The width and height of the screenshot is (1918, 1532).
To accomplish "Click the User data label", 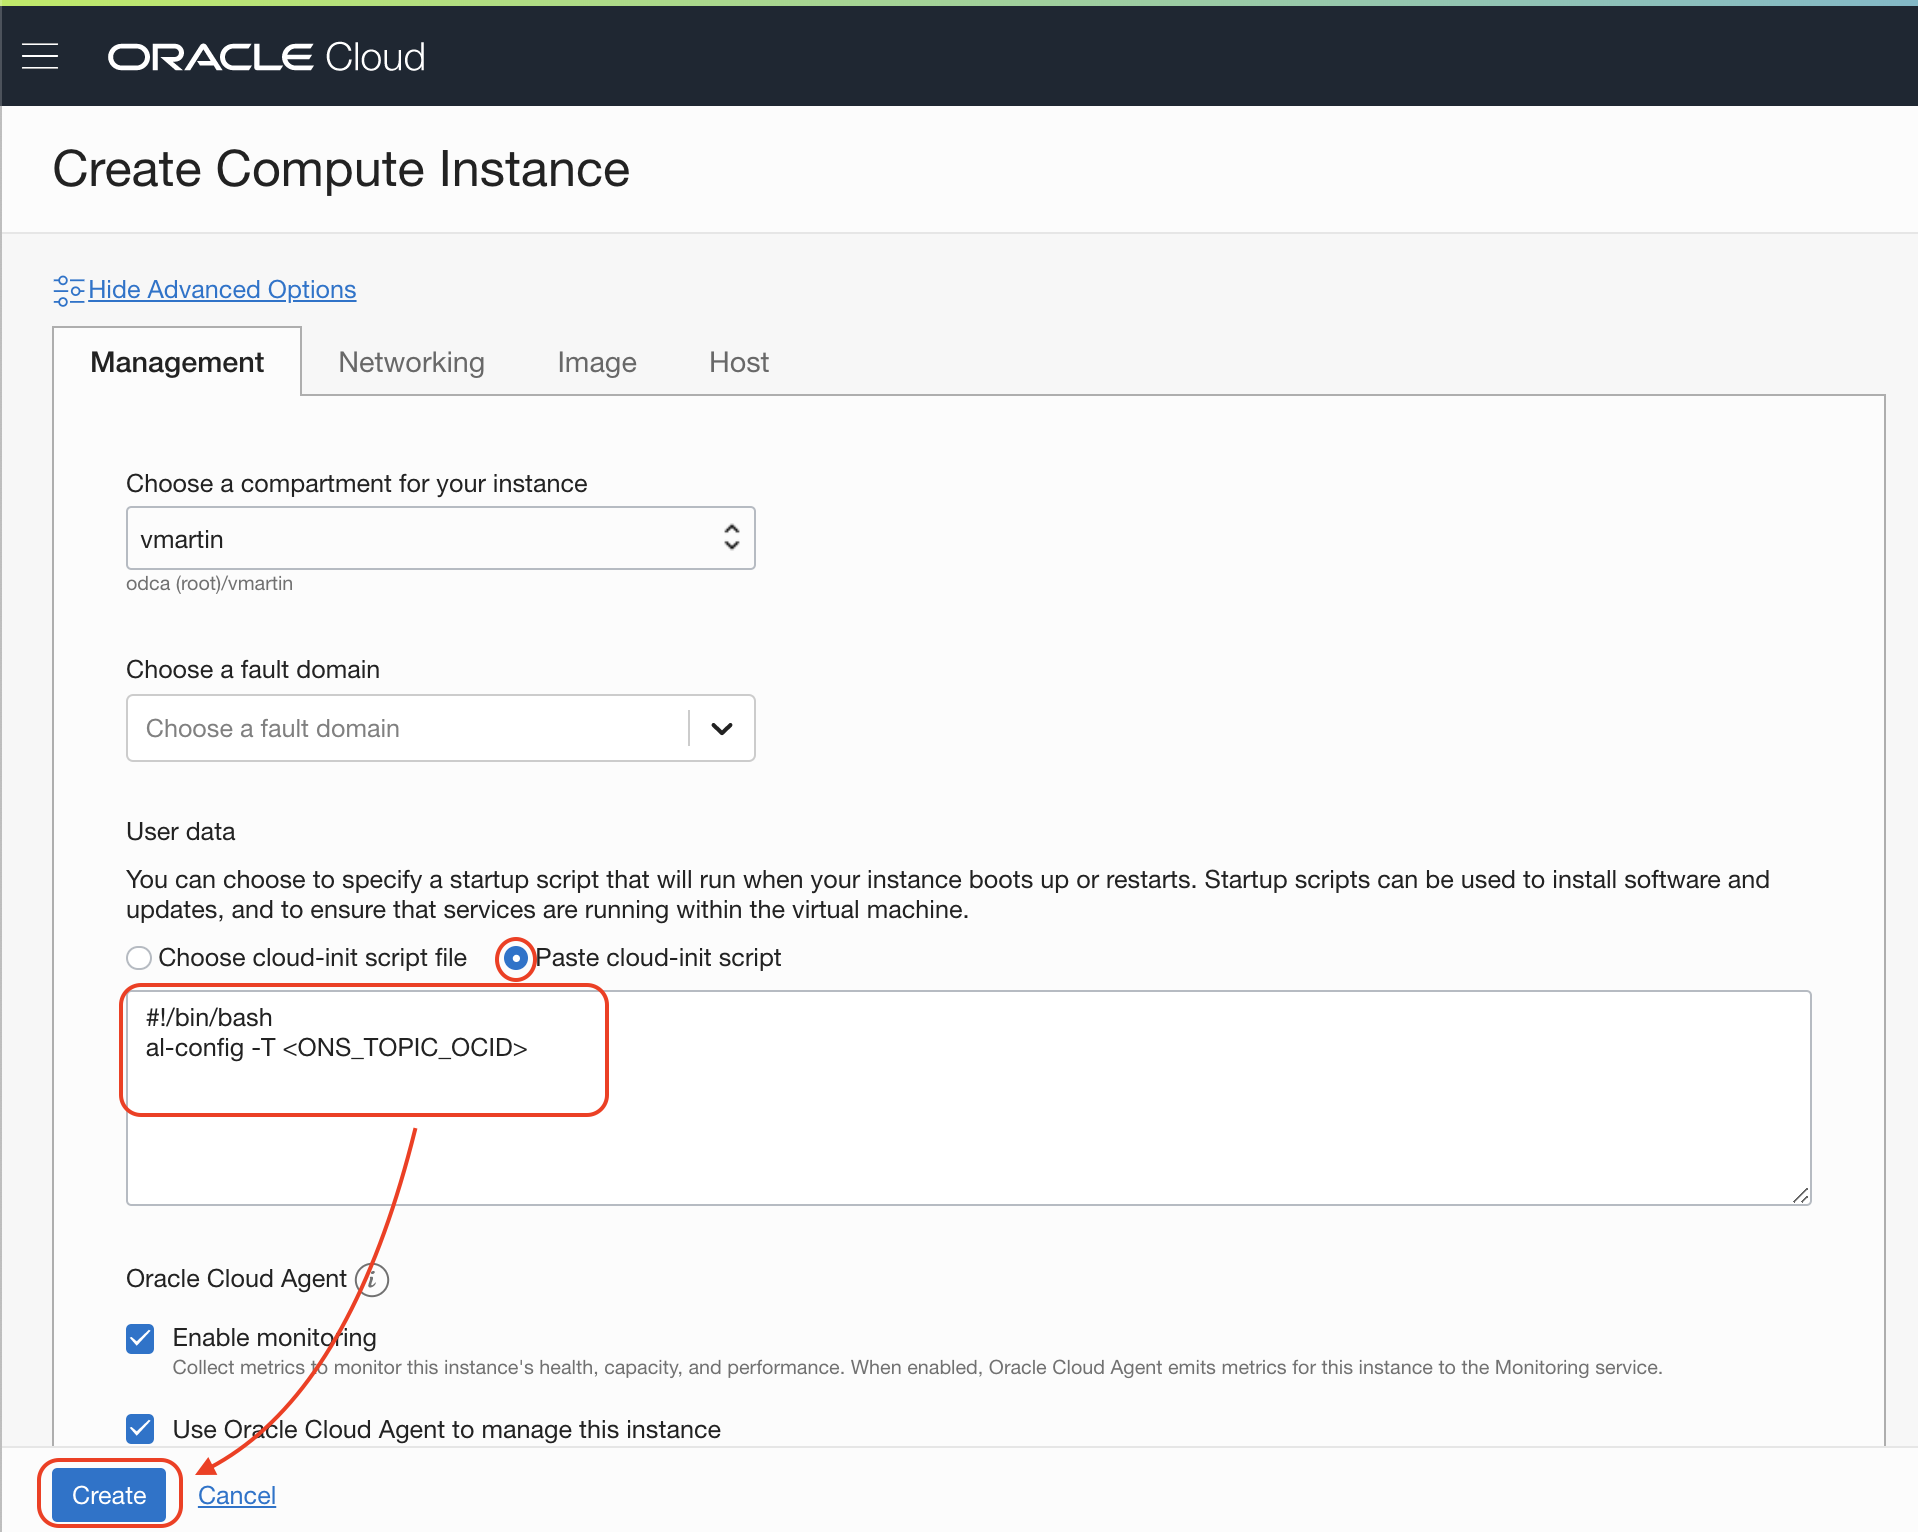I will (181, 831).
